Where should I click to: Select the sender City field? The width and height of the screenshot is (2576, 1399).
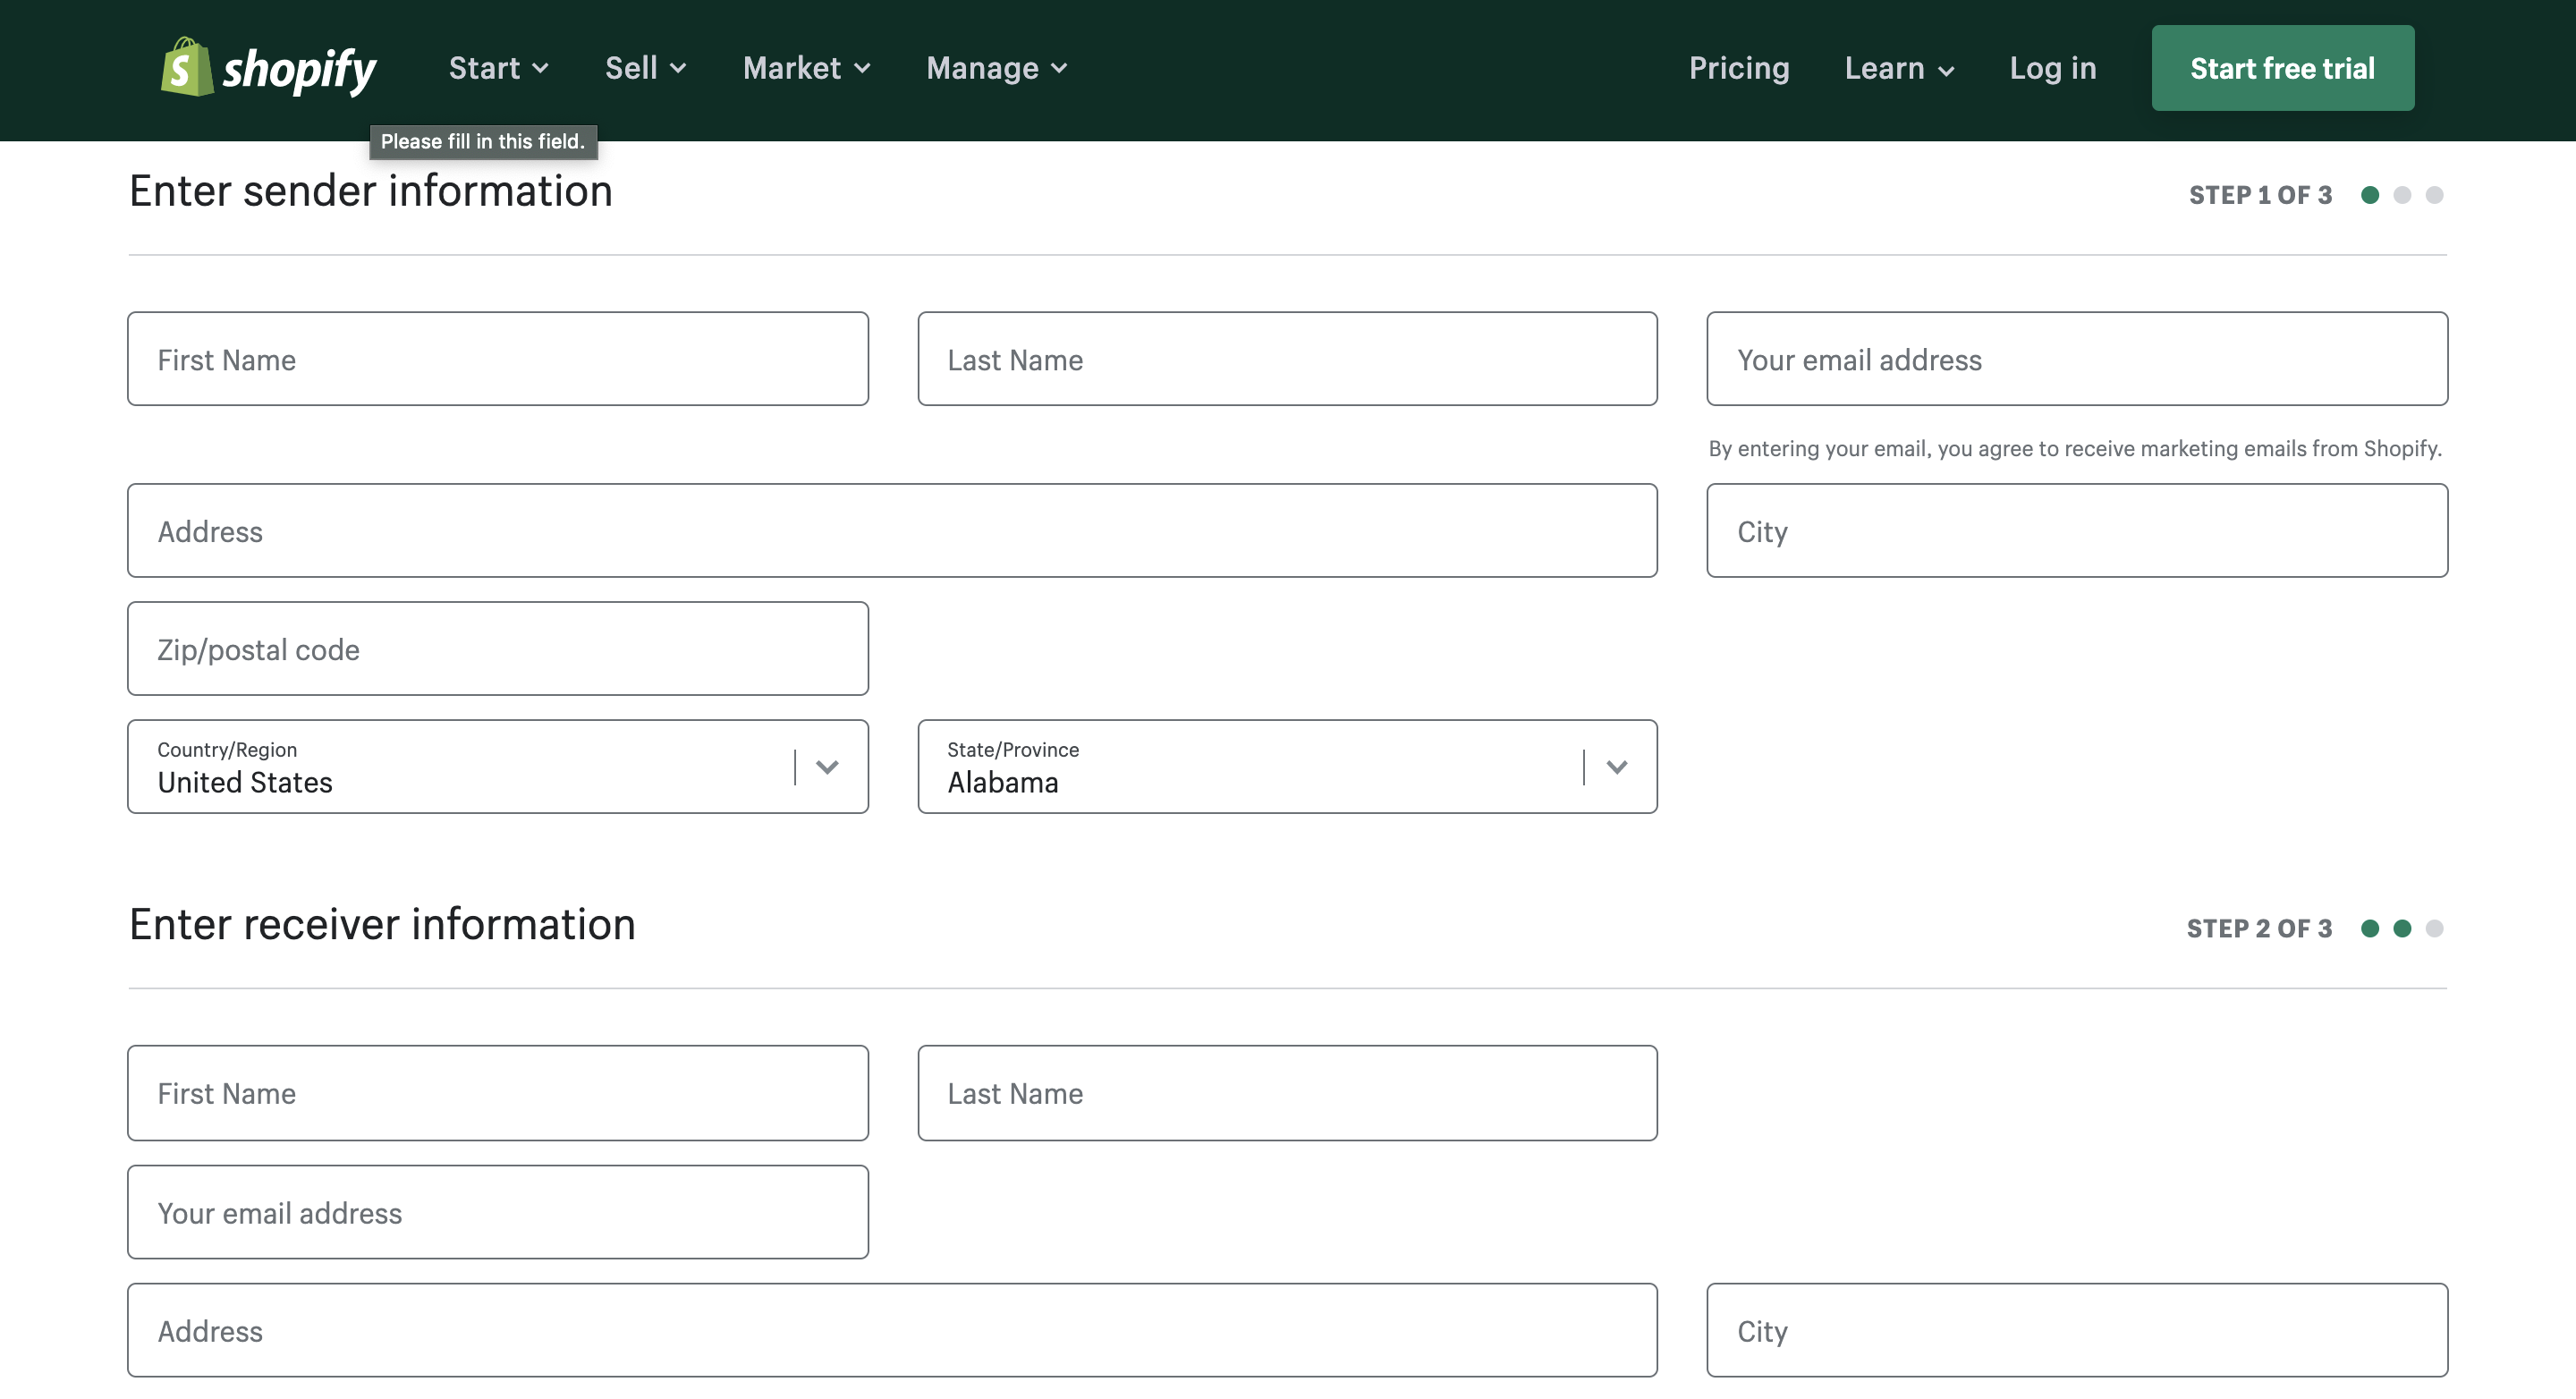tap(2076, 531)
